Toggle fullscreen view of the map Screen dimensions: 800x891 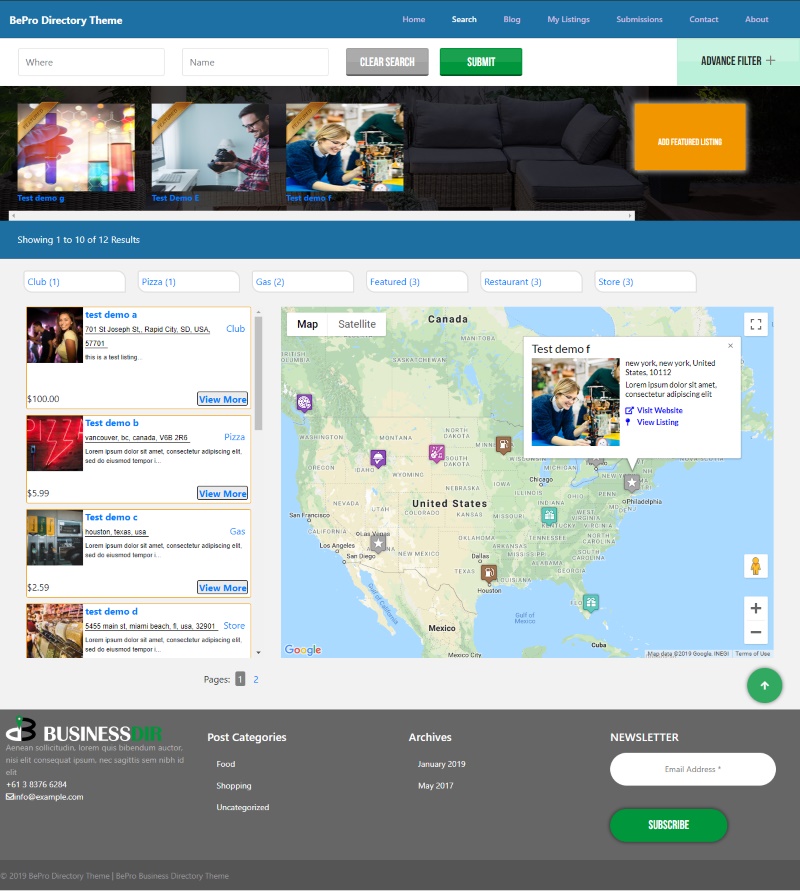coord(756,324)
